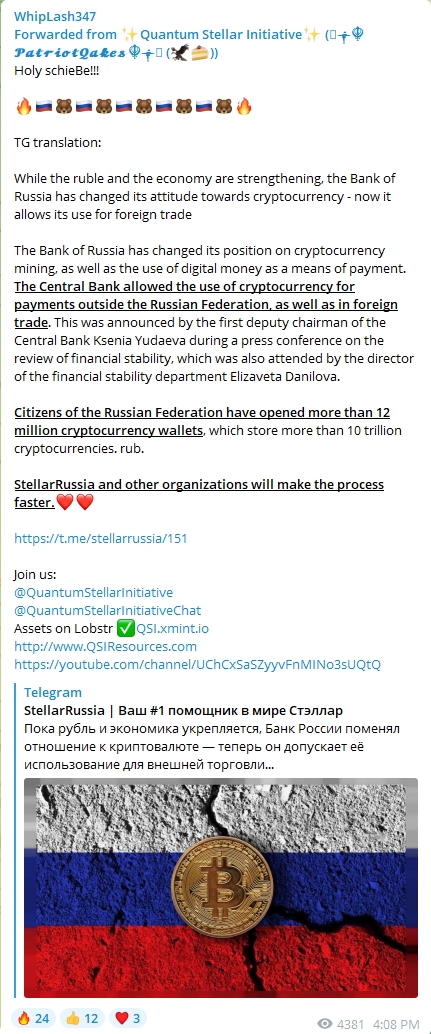Click the Telegram preview site label
This screenshot has width=431, height=1034.
click(53, 692)
